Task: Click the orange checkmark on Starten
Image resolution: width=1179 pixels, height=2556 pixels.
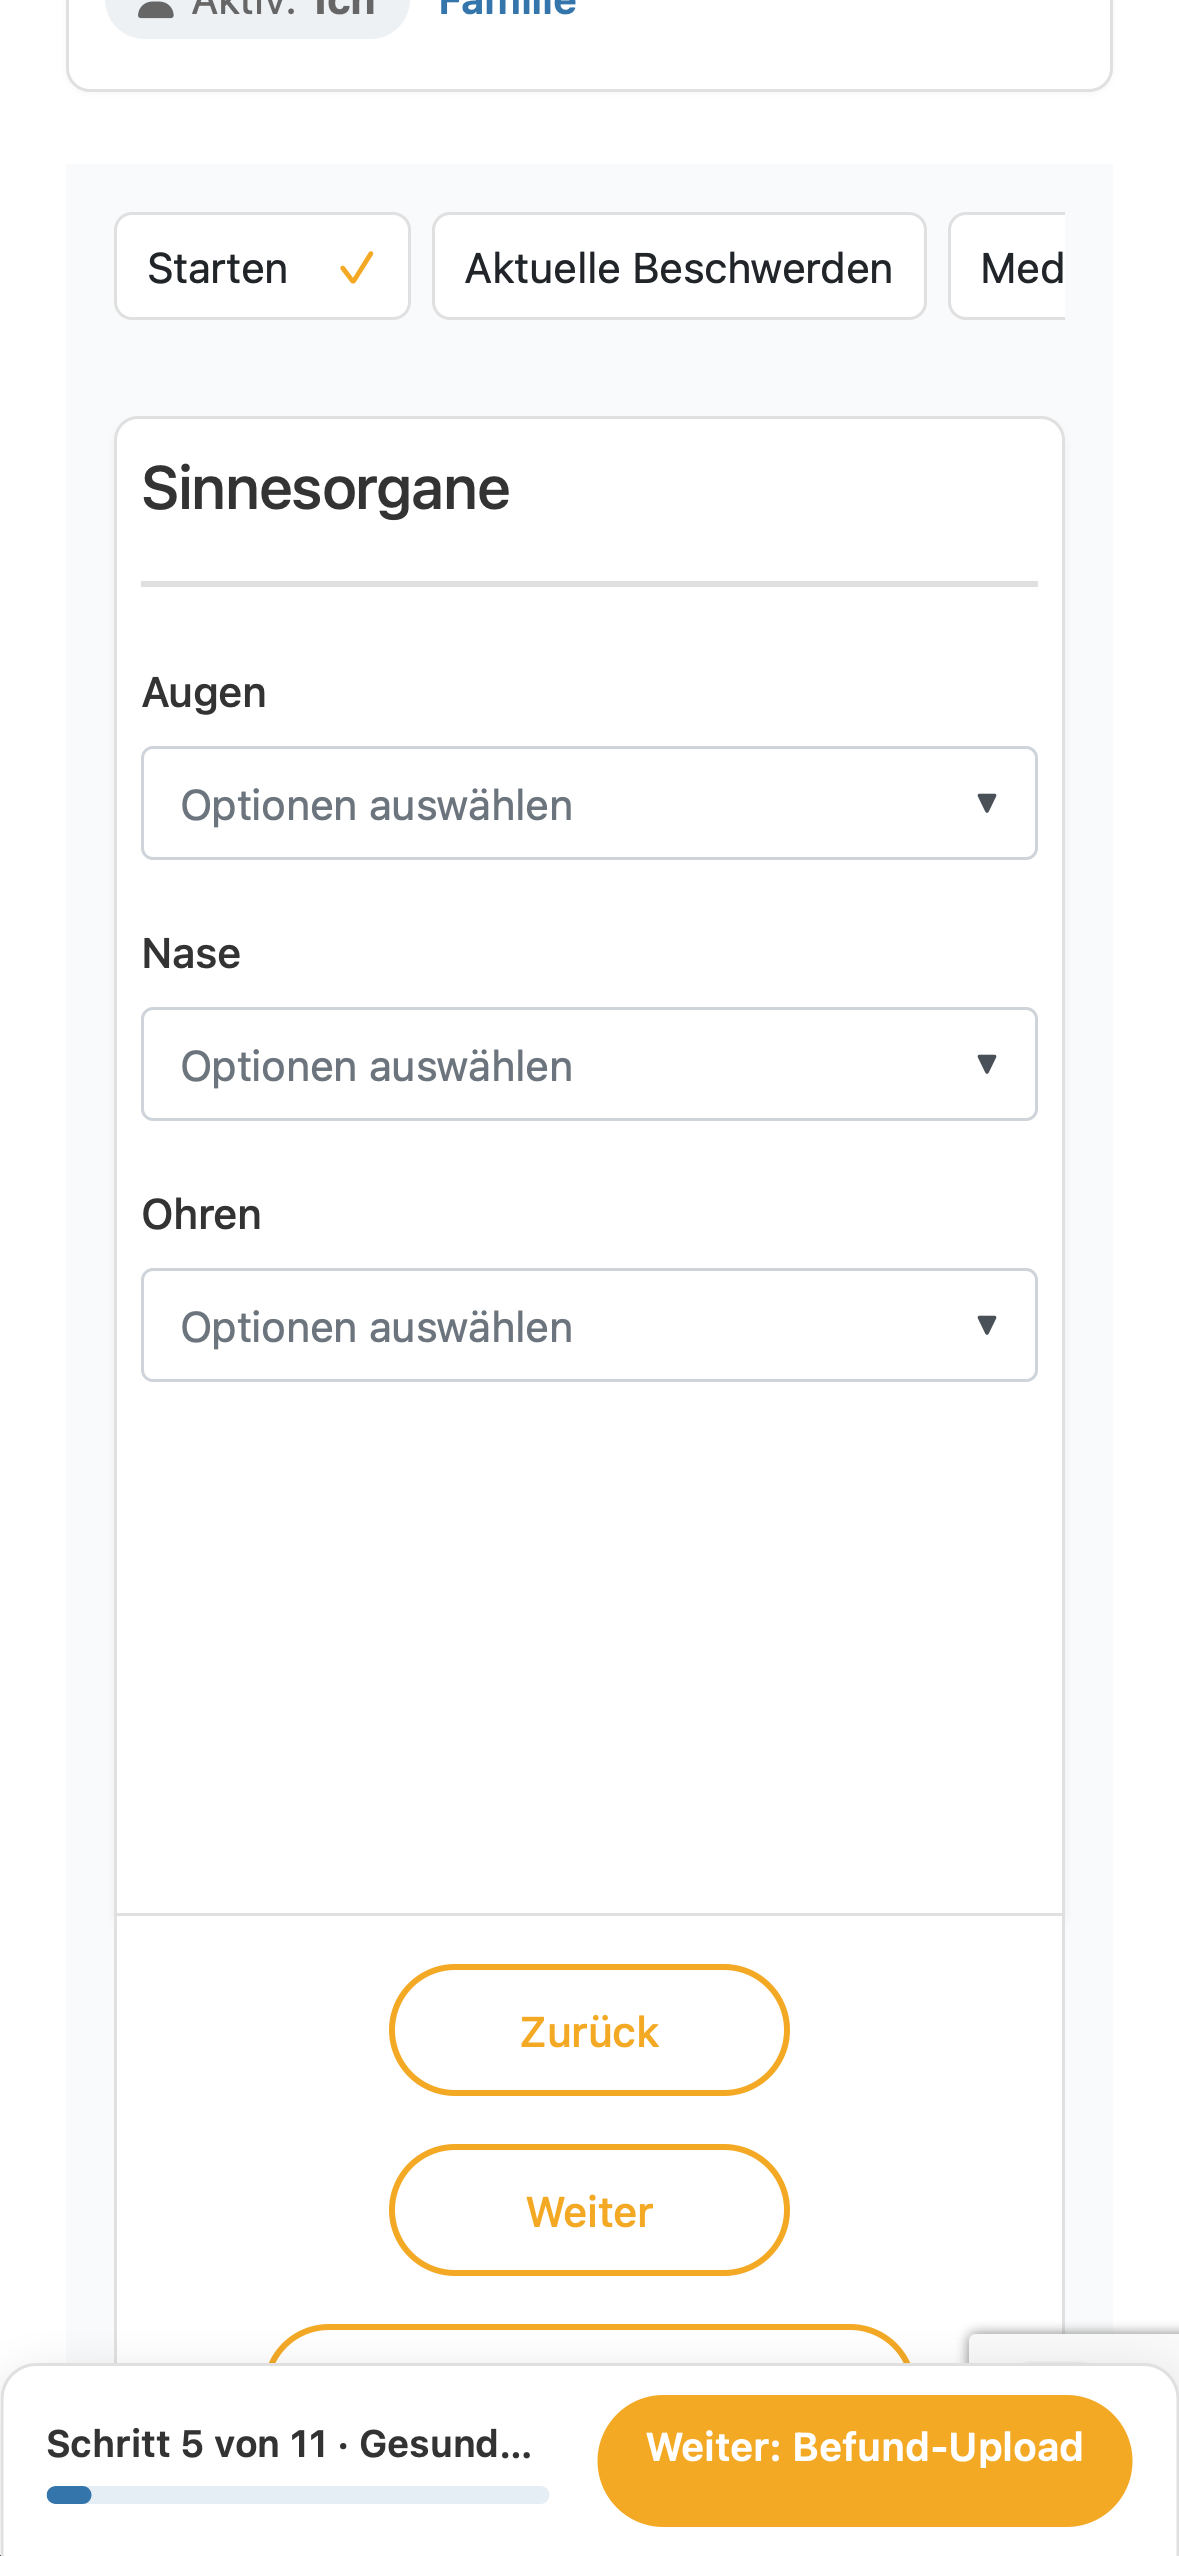Action: pos(356,268)
